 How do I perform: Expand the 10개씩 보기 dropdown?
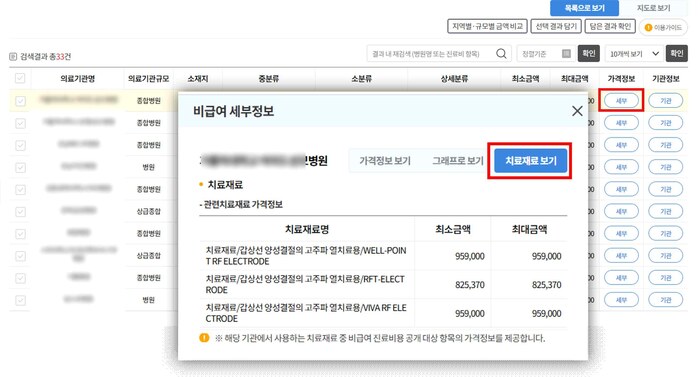pos(634,54)
